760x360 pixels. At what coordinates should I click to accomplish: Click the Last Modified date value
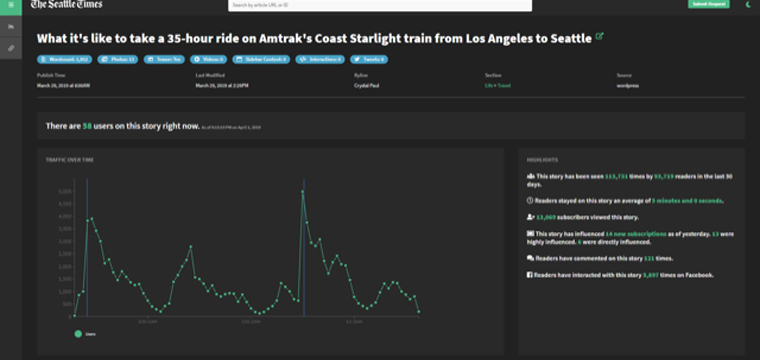(222, 86)
